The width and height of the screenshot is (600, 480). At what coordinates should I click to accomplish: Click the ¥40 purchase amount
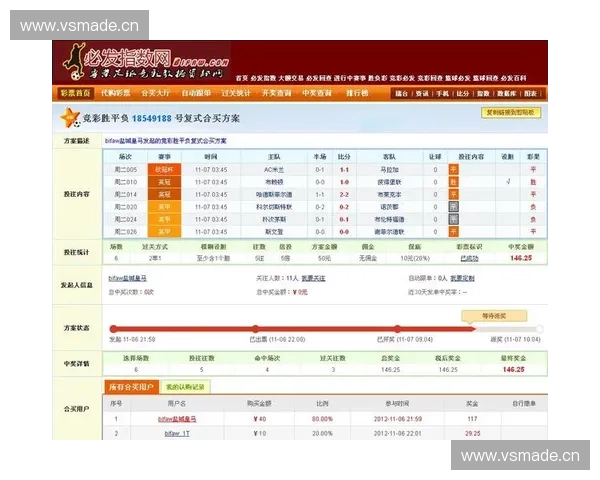[260, 419]
